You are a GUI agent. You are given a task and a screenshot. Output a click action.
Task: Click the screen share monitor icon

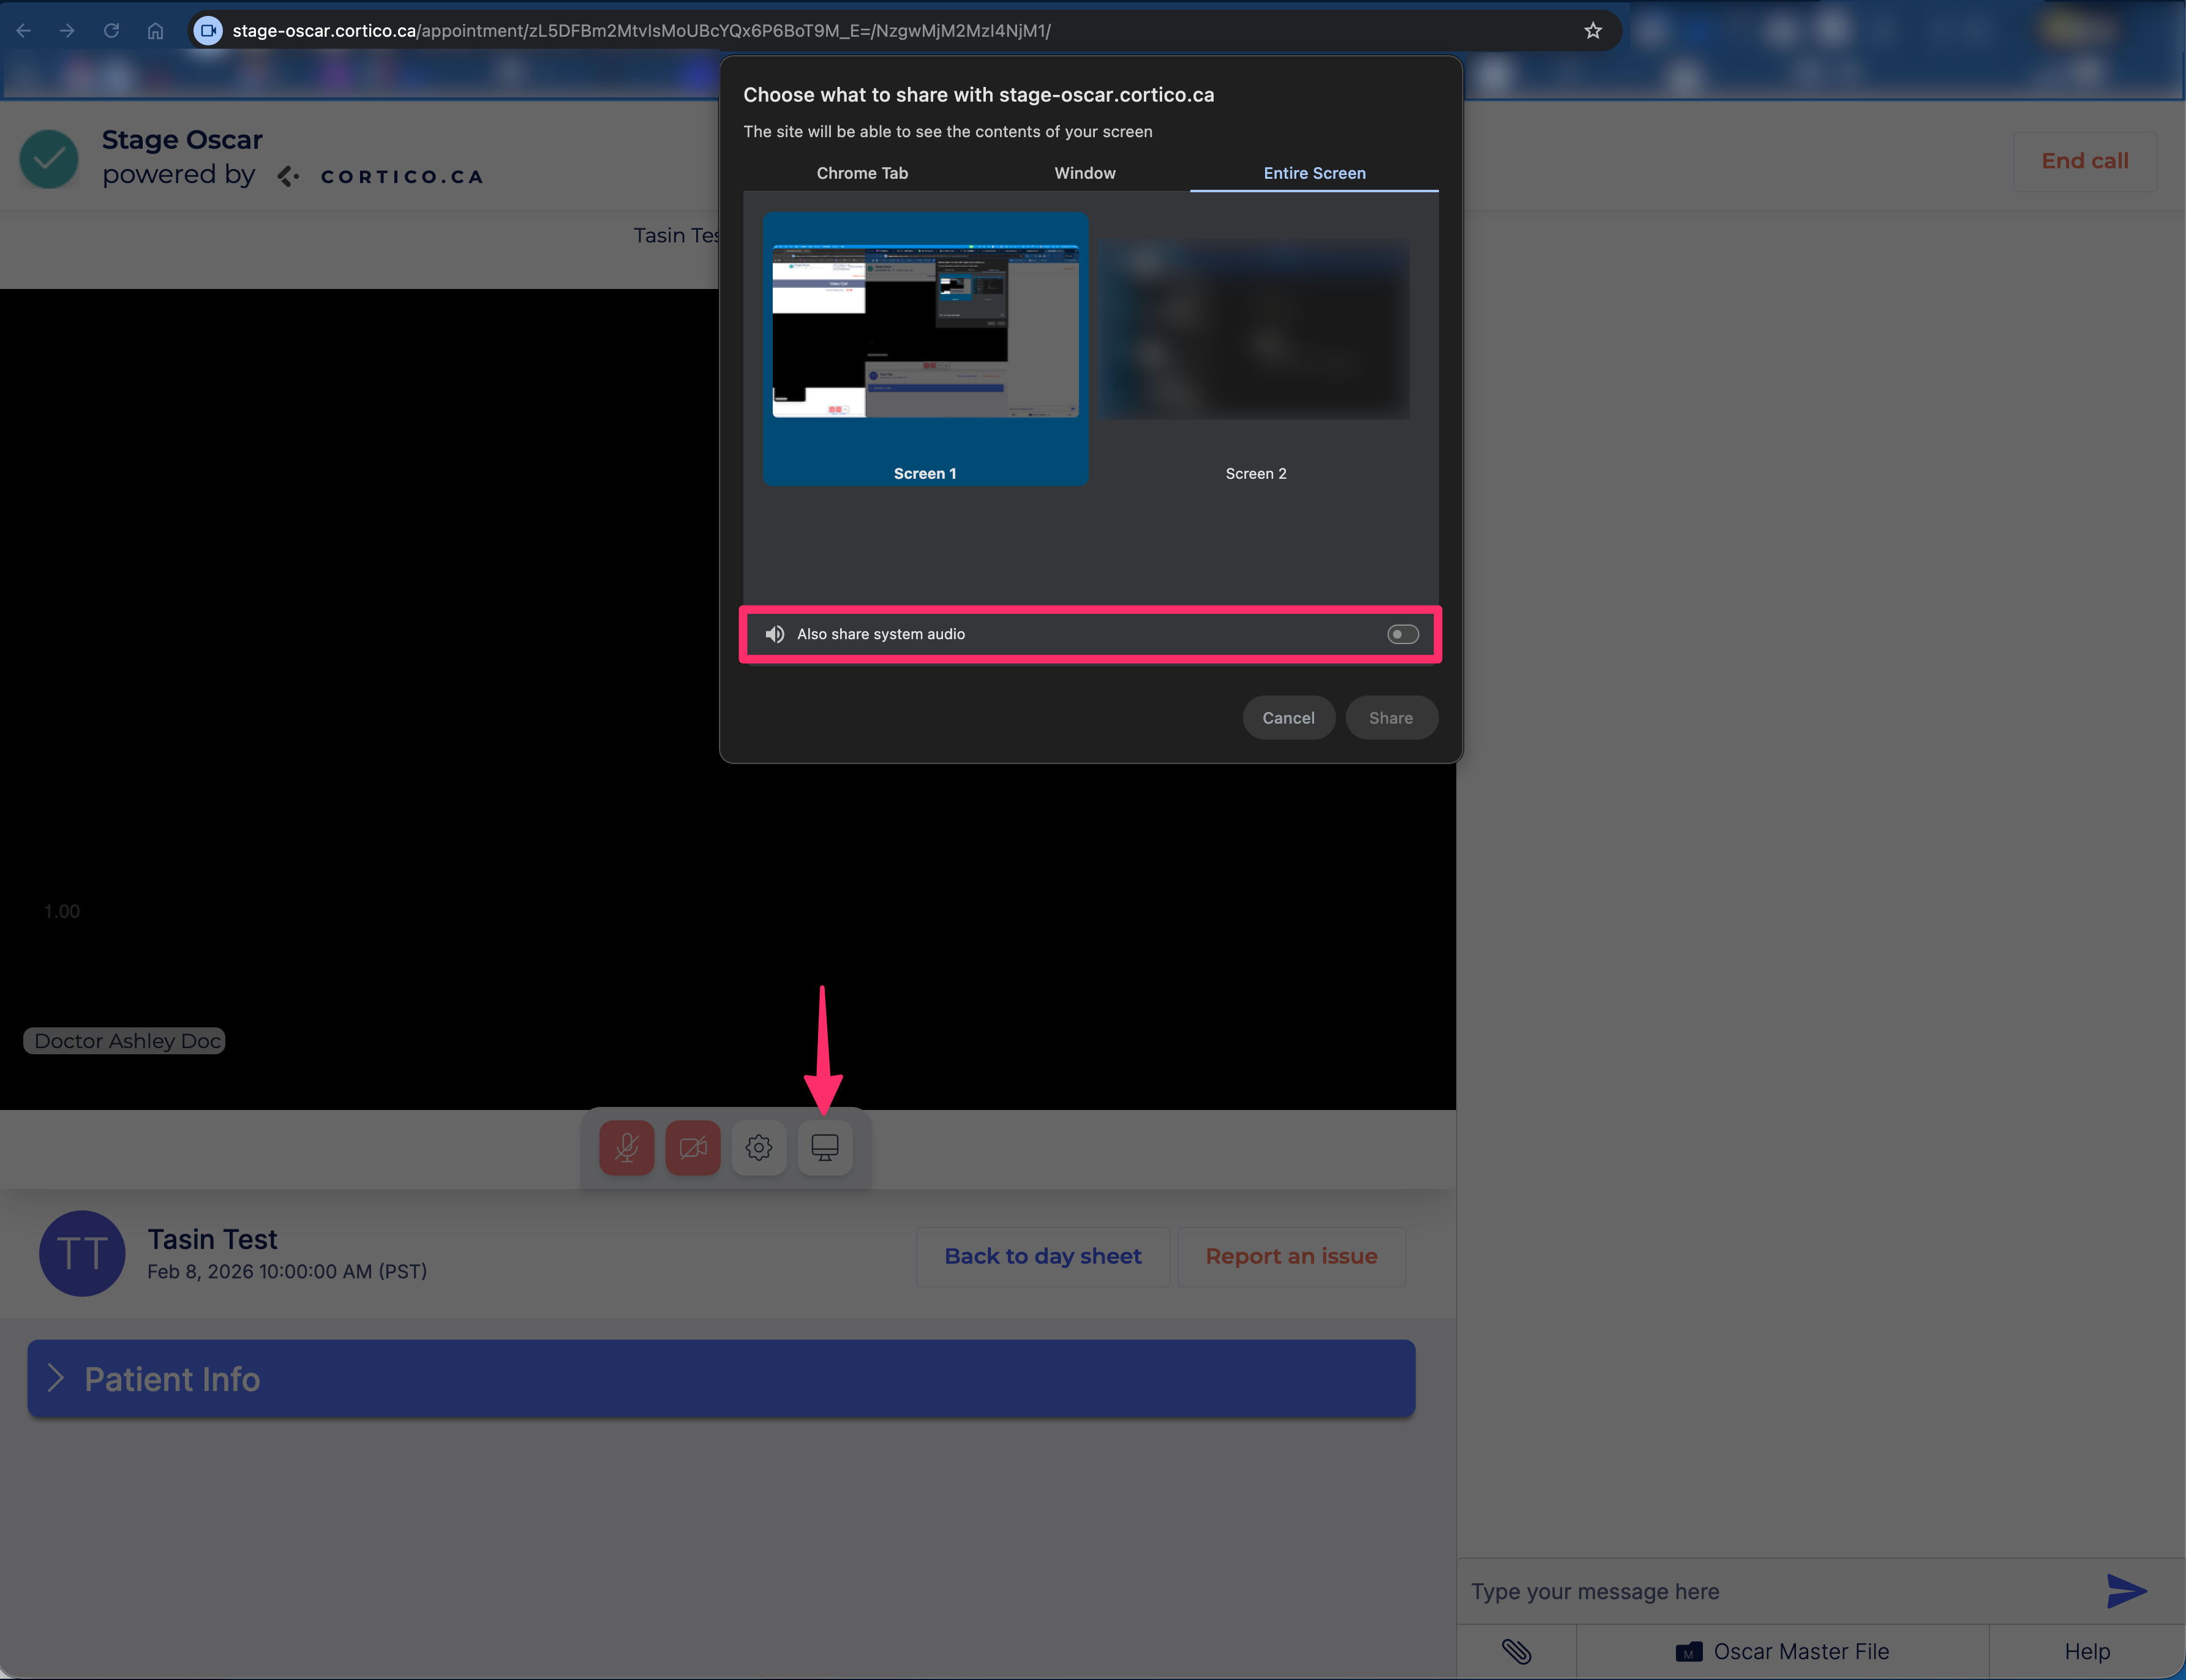point(825,1147)
